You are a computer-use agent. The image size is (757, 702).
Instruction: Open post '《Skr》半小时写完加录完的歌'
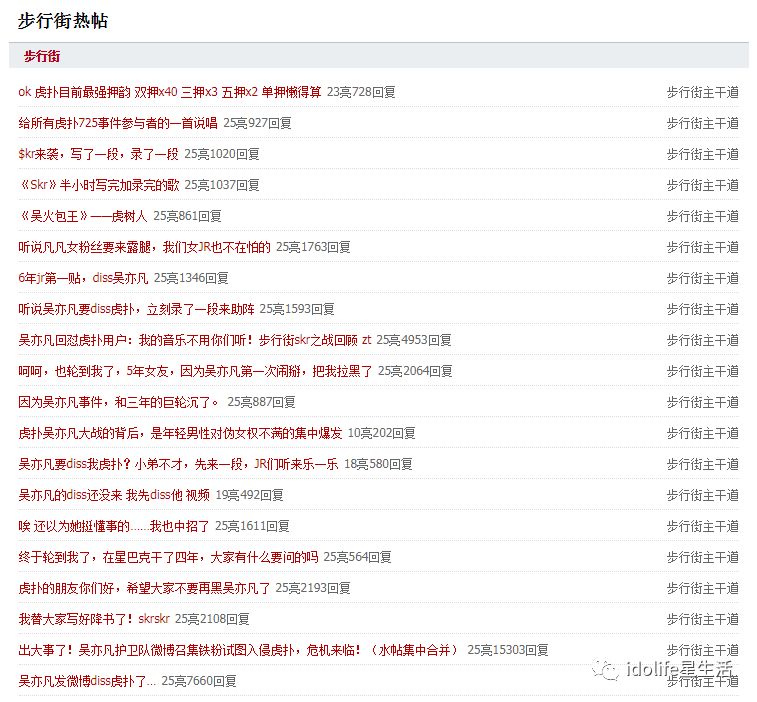98,185
